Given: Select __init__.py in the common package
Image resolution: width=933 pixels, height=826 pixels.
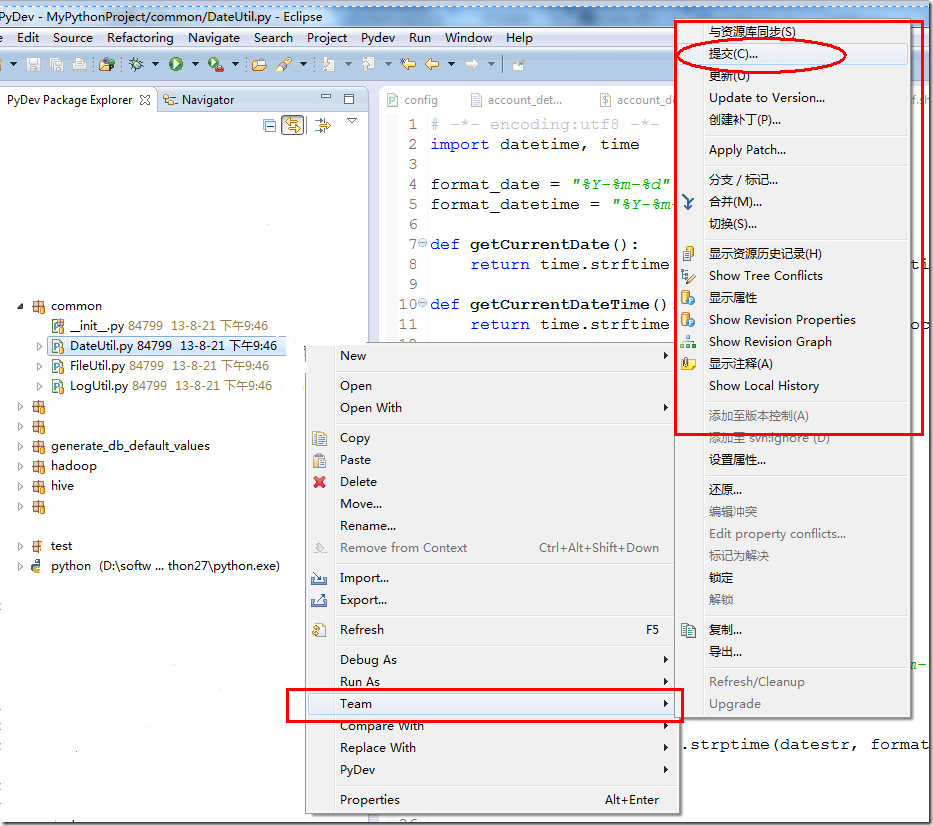Looking at the screenshot, I should coord(159,326).
